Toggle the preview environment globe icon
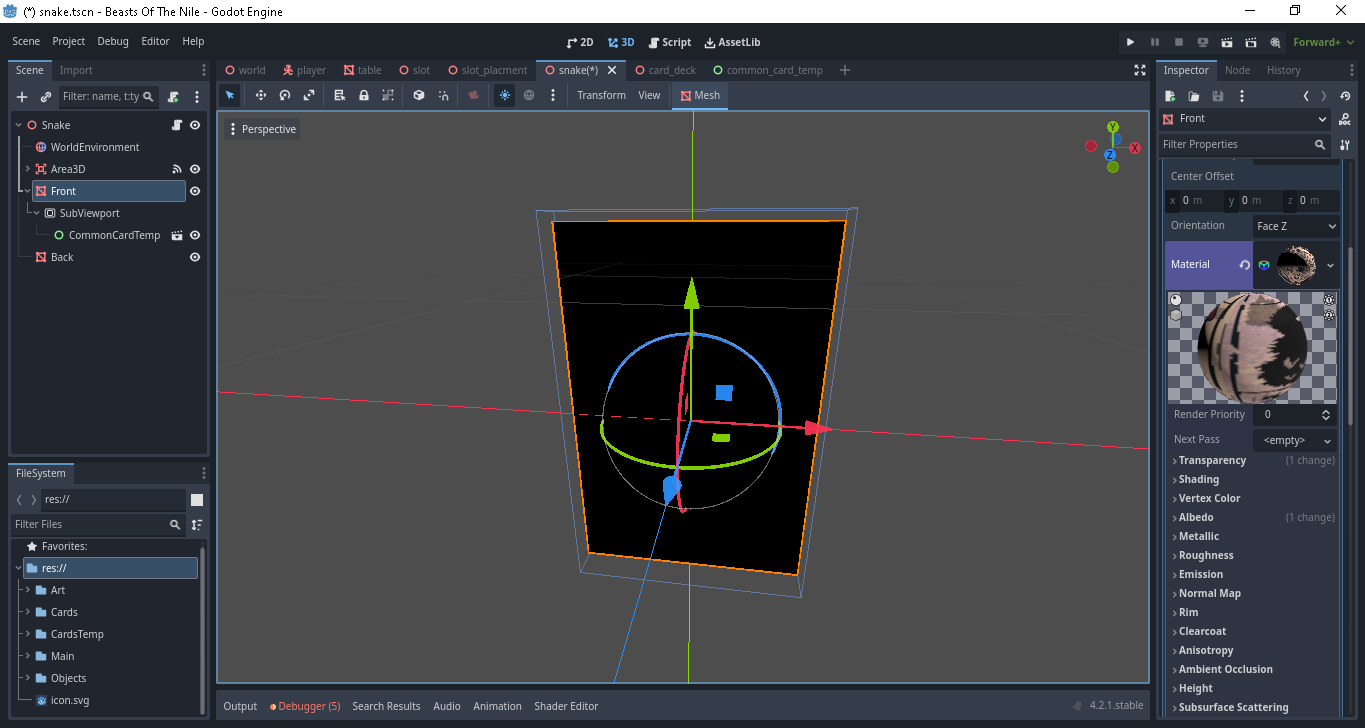This screenshot has height=728, width=1365. tap(529, 95)
